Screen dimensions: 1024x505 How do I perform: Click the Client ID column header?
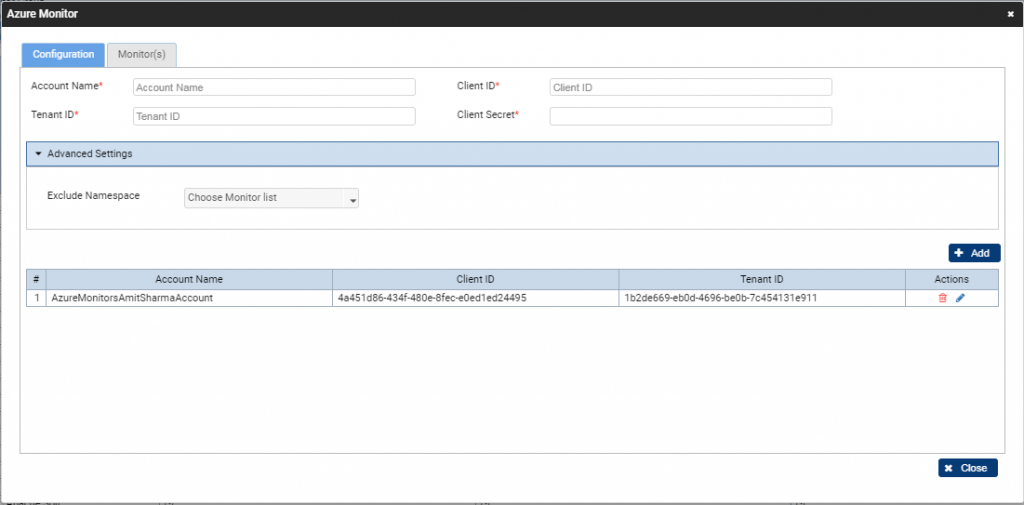475,279
